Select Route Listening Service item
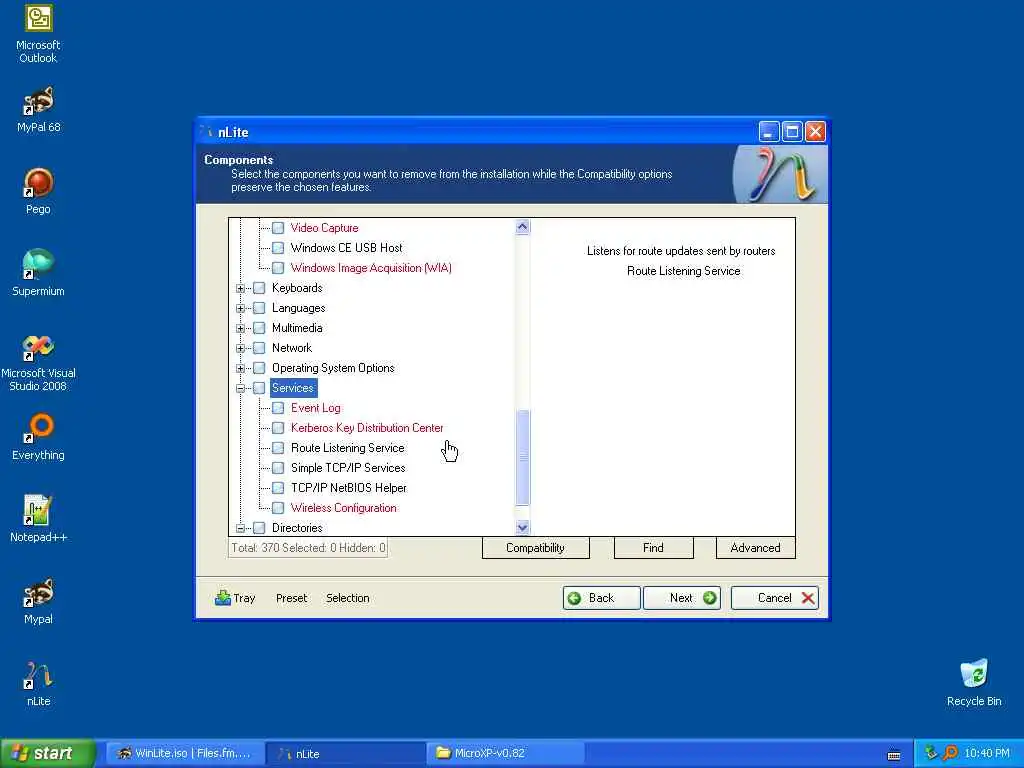Viewport: 1024px width, 768px height. coord(347,448)
